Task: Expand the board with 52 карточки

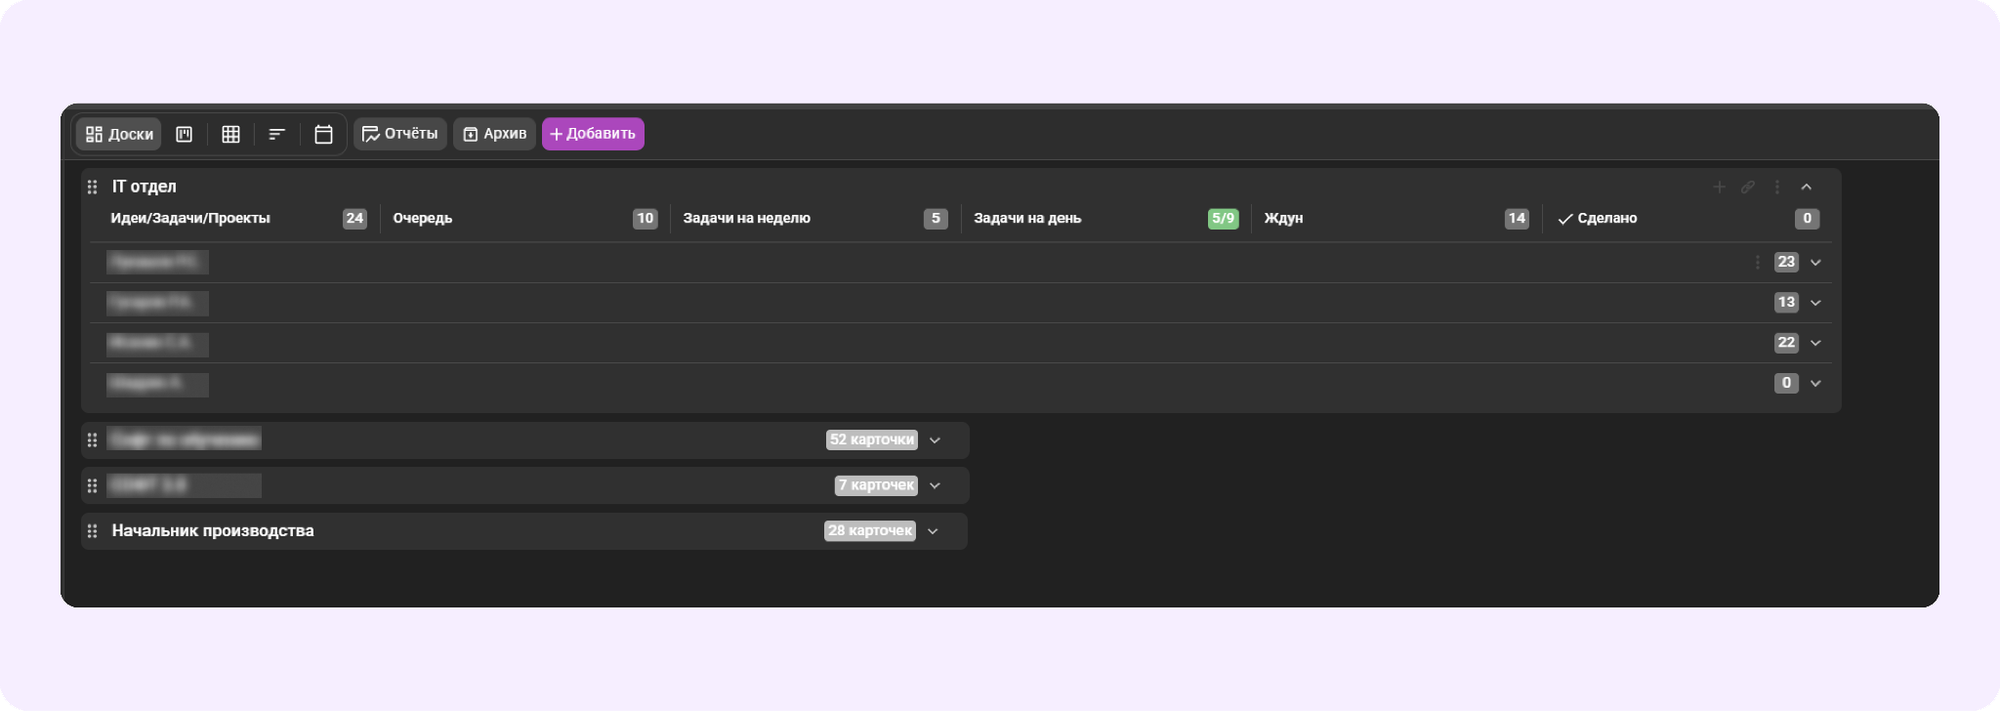Action: 935,440
